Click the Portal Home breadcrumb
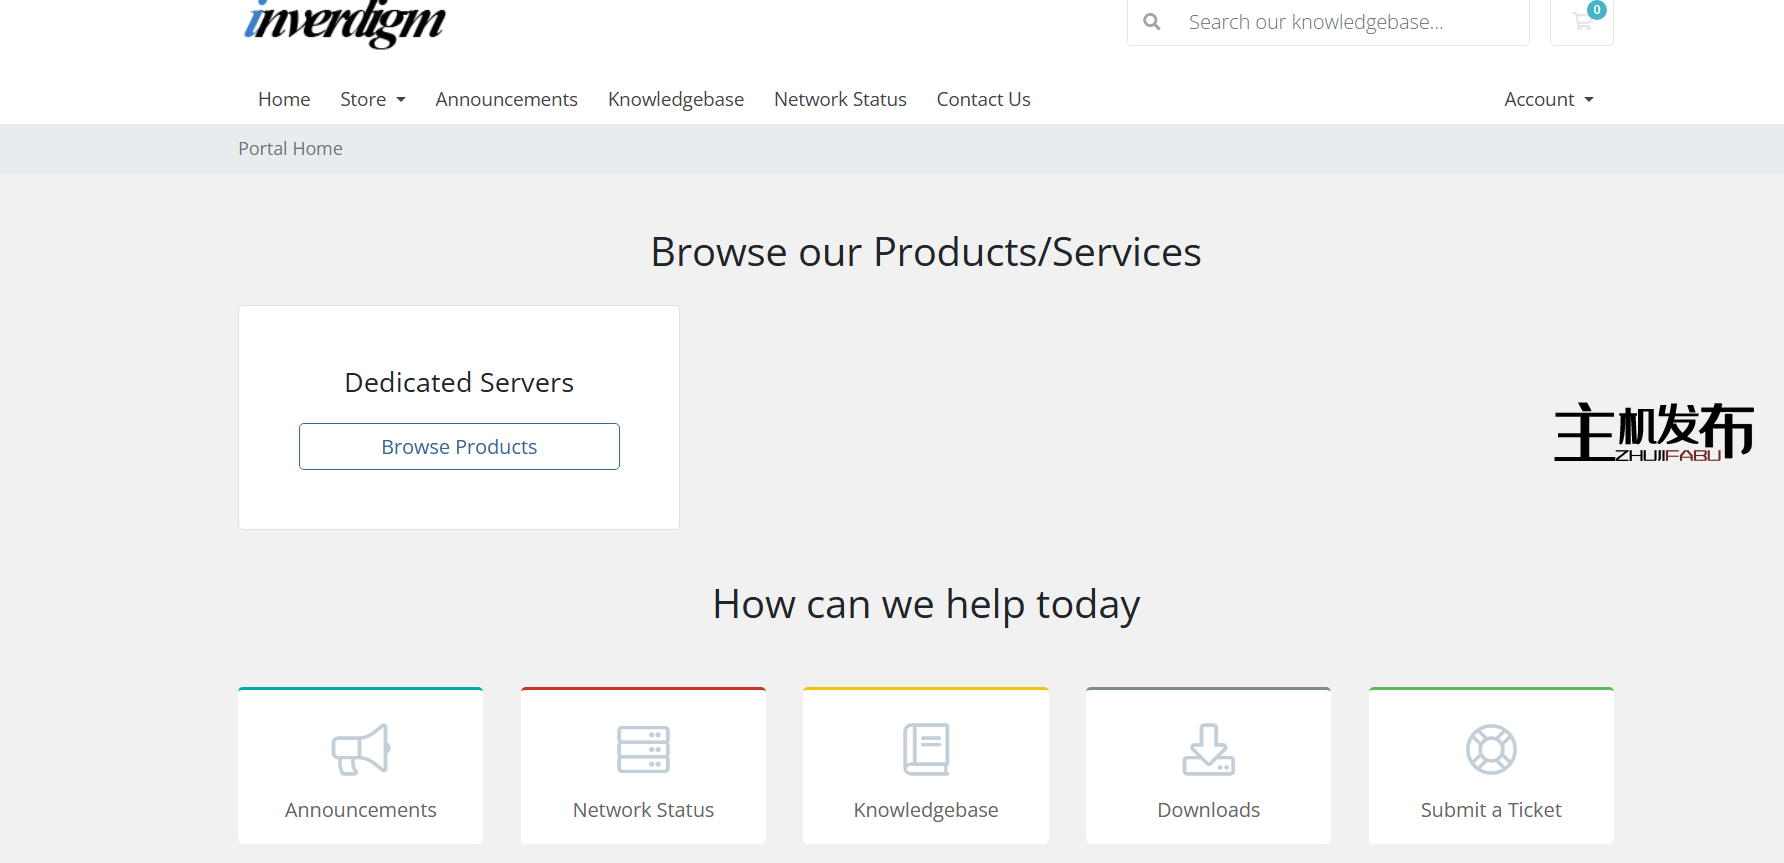This screenshot has width=1784, height=863. pyautogui.click(x=290, y=148)
